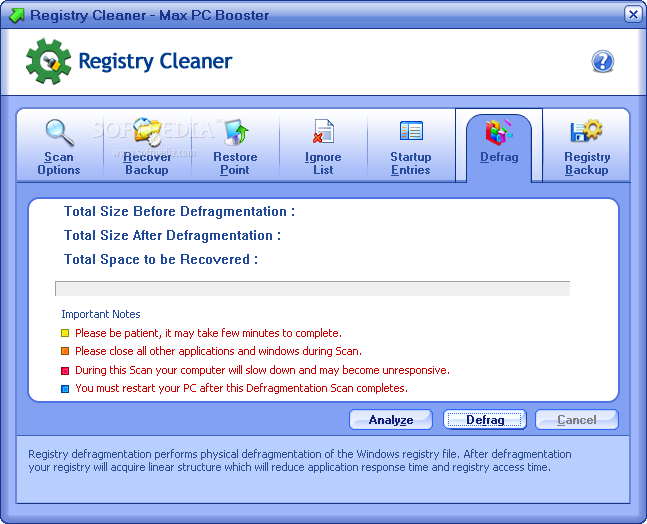The height and width of the screenshot is (524, 647).
Task: Click the Startup Entries list icon
Action: coord(411,131)
